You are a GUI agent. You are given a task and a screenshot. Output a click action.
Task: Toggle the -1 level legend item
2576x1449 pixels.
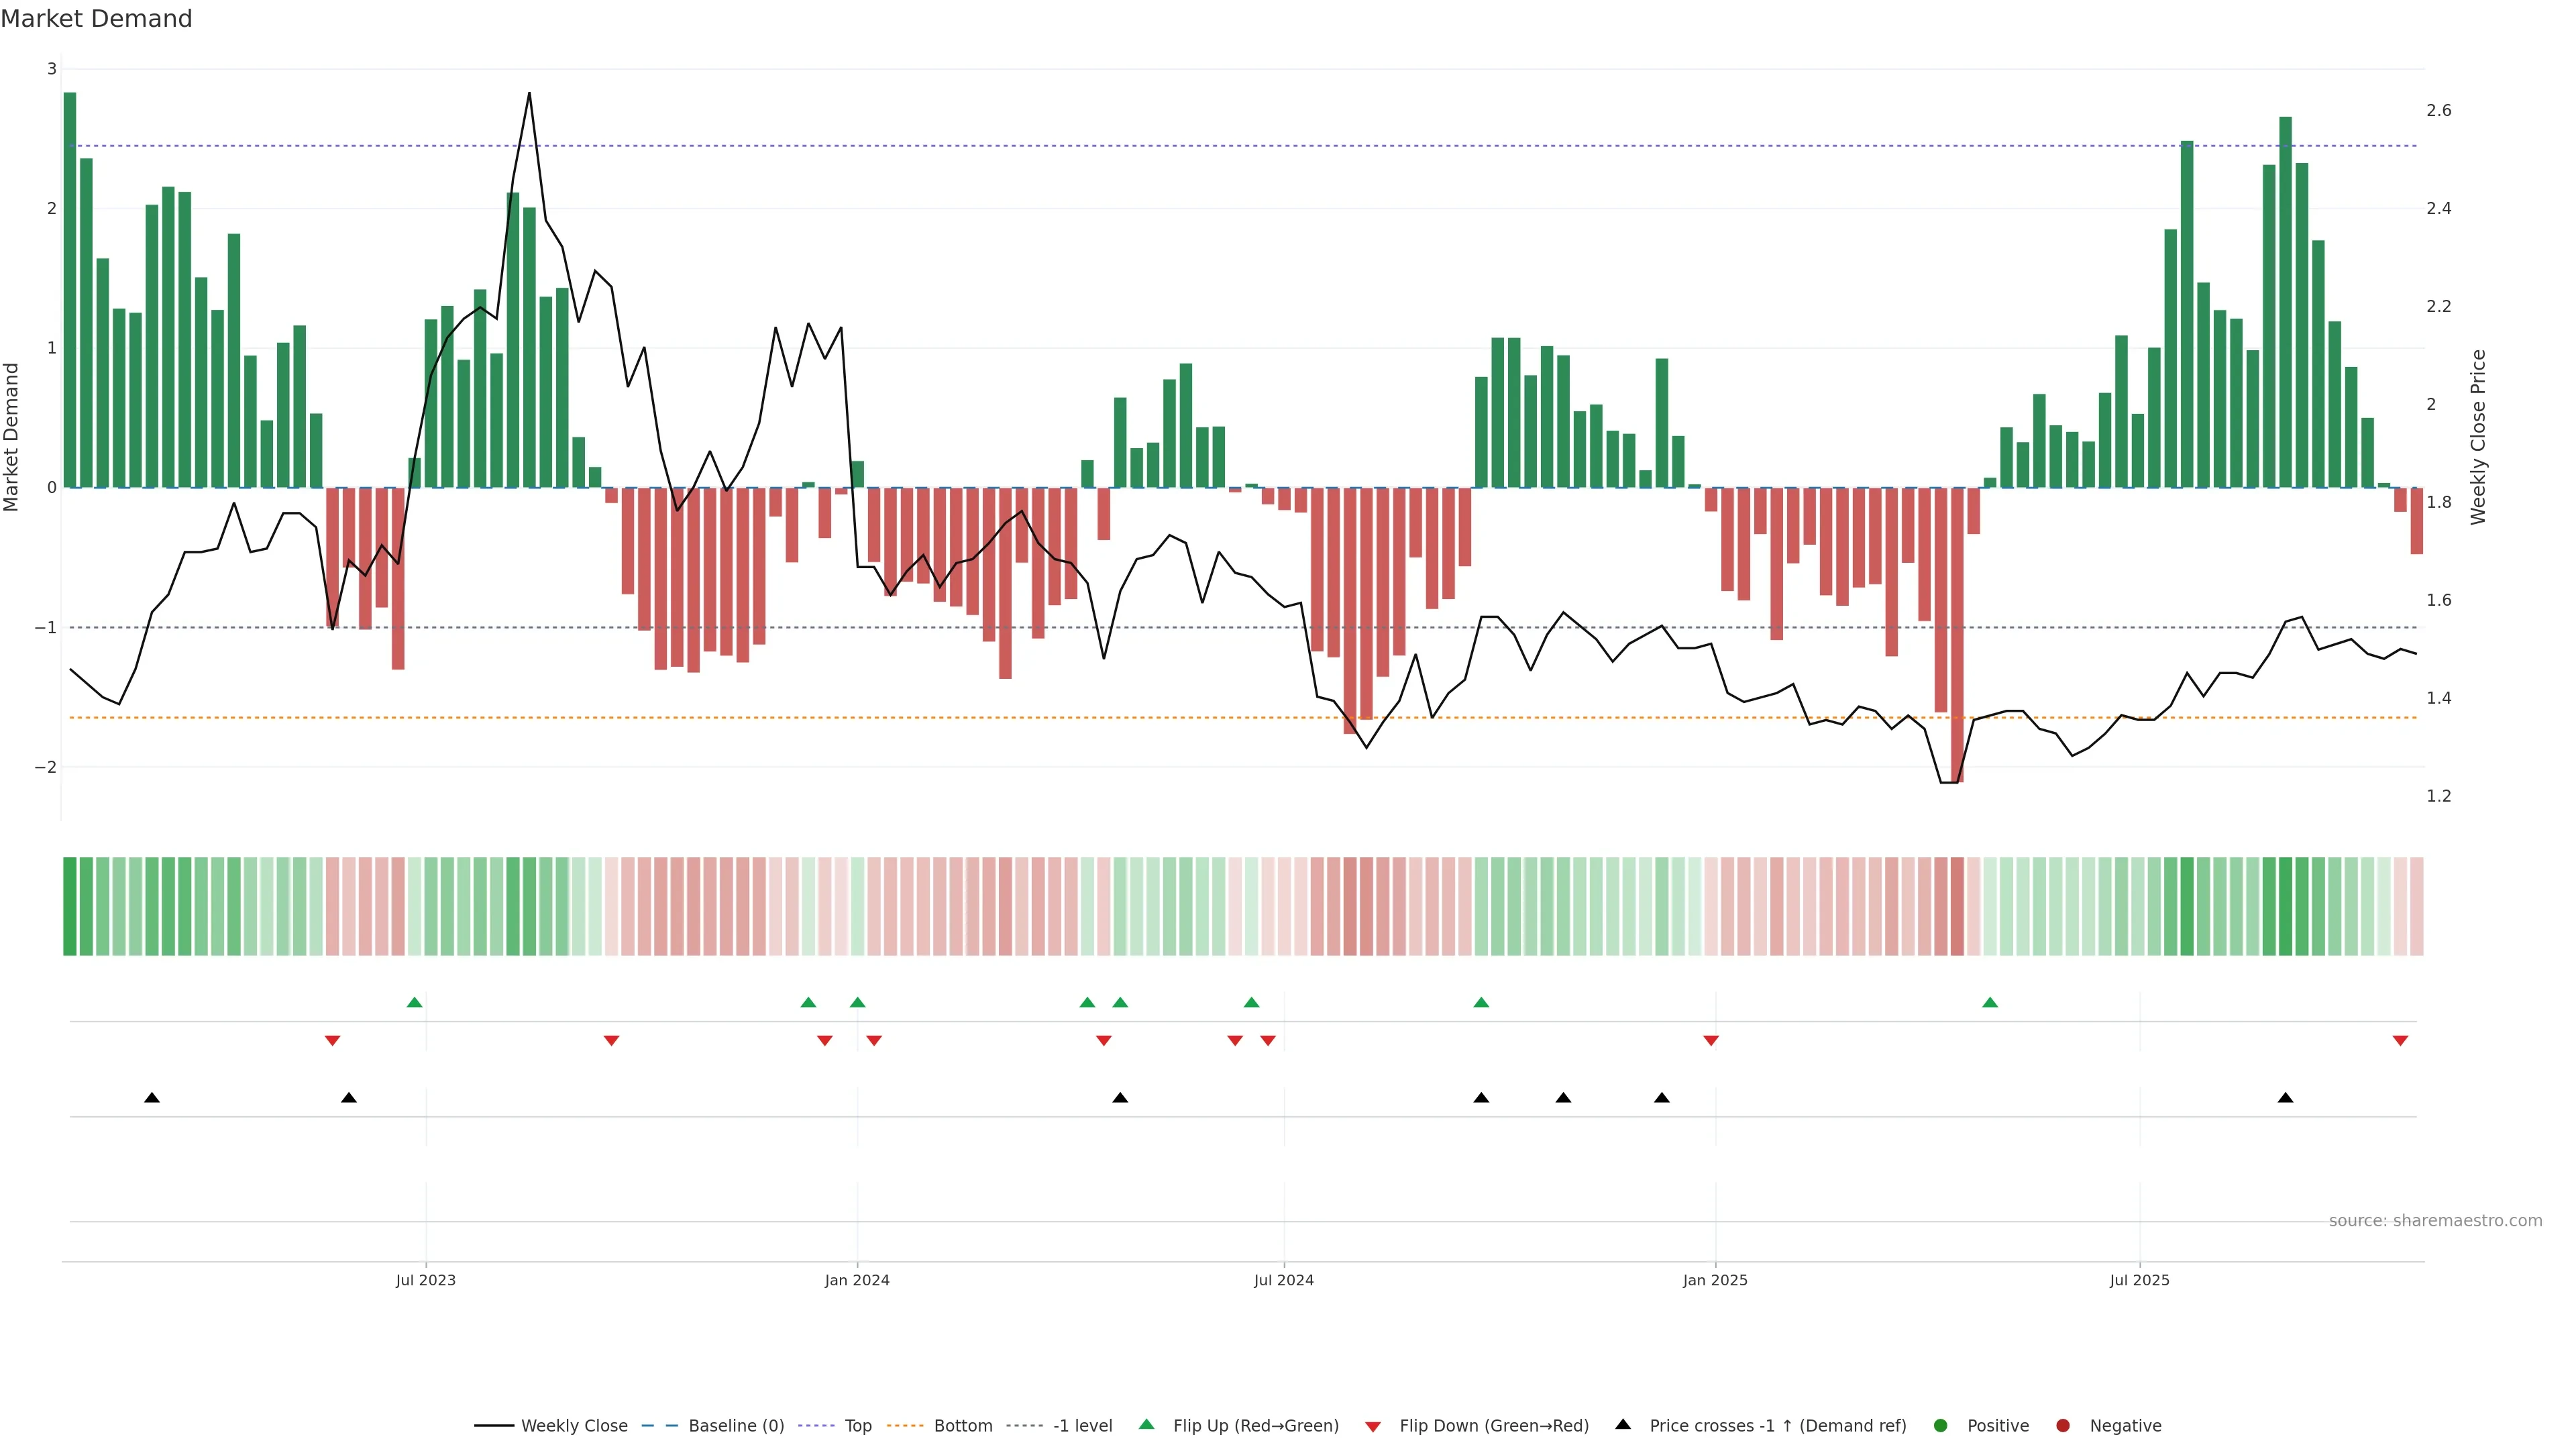click(1082, 1425)
